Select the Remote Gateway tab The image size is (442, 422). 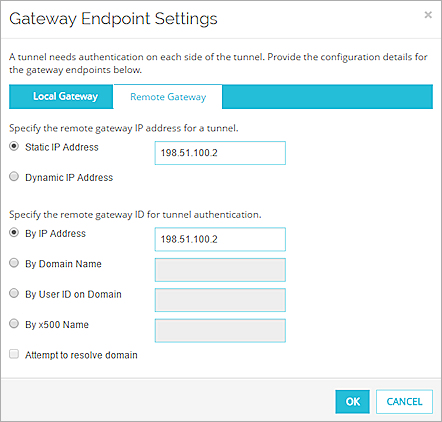[168, 97]
